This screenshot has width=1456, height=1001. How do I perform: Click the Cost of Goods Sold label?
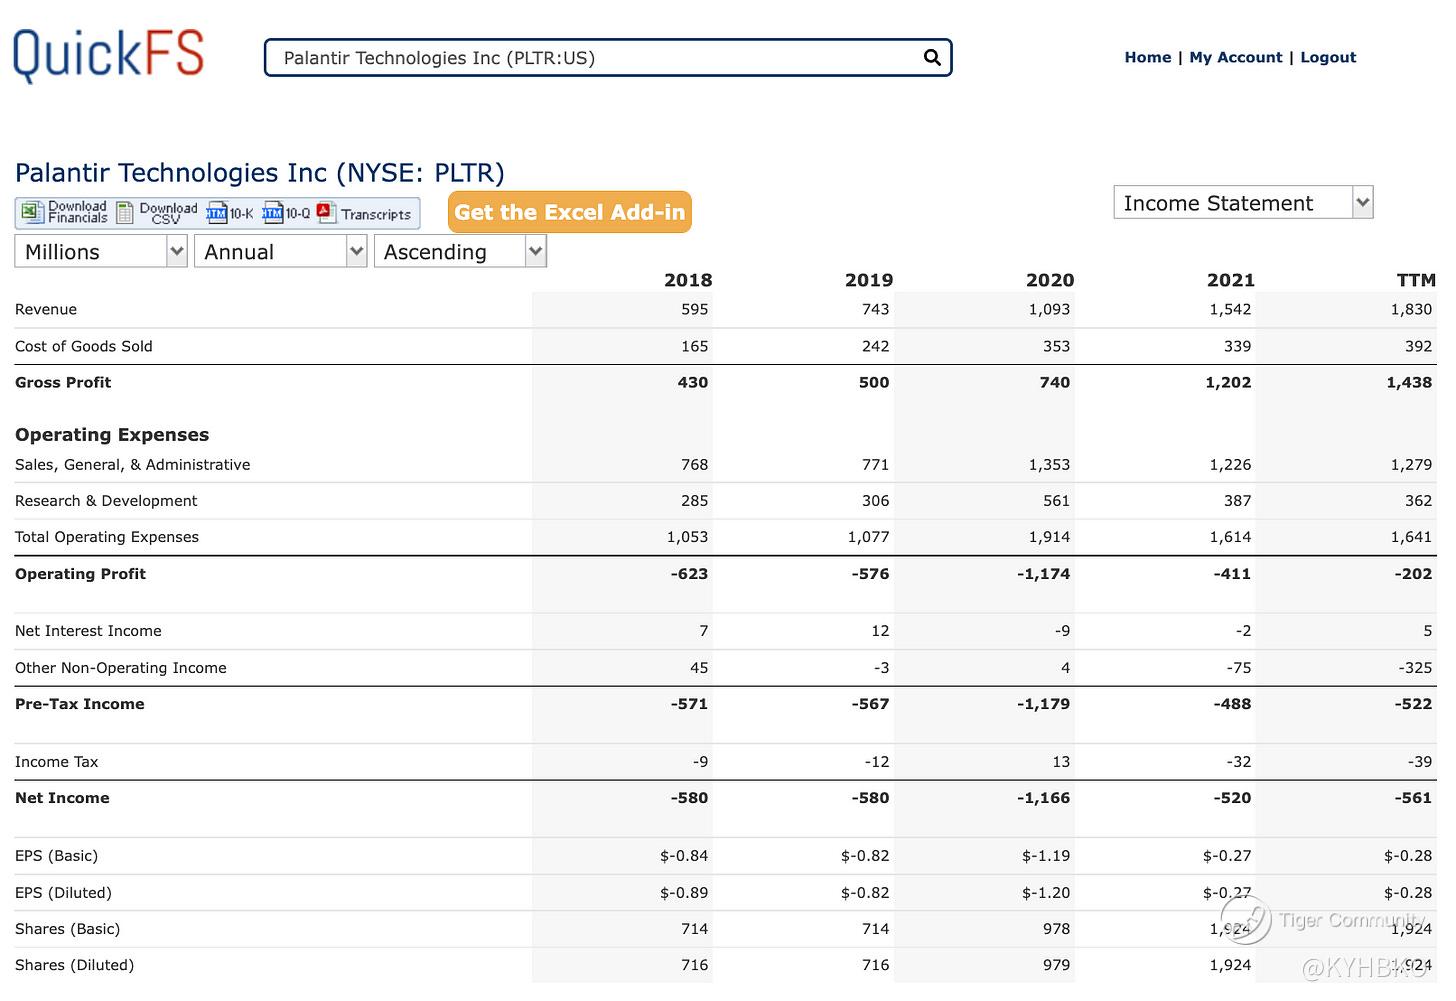point(84,347)
